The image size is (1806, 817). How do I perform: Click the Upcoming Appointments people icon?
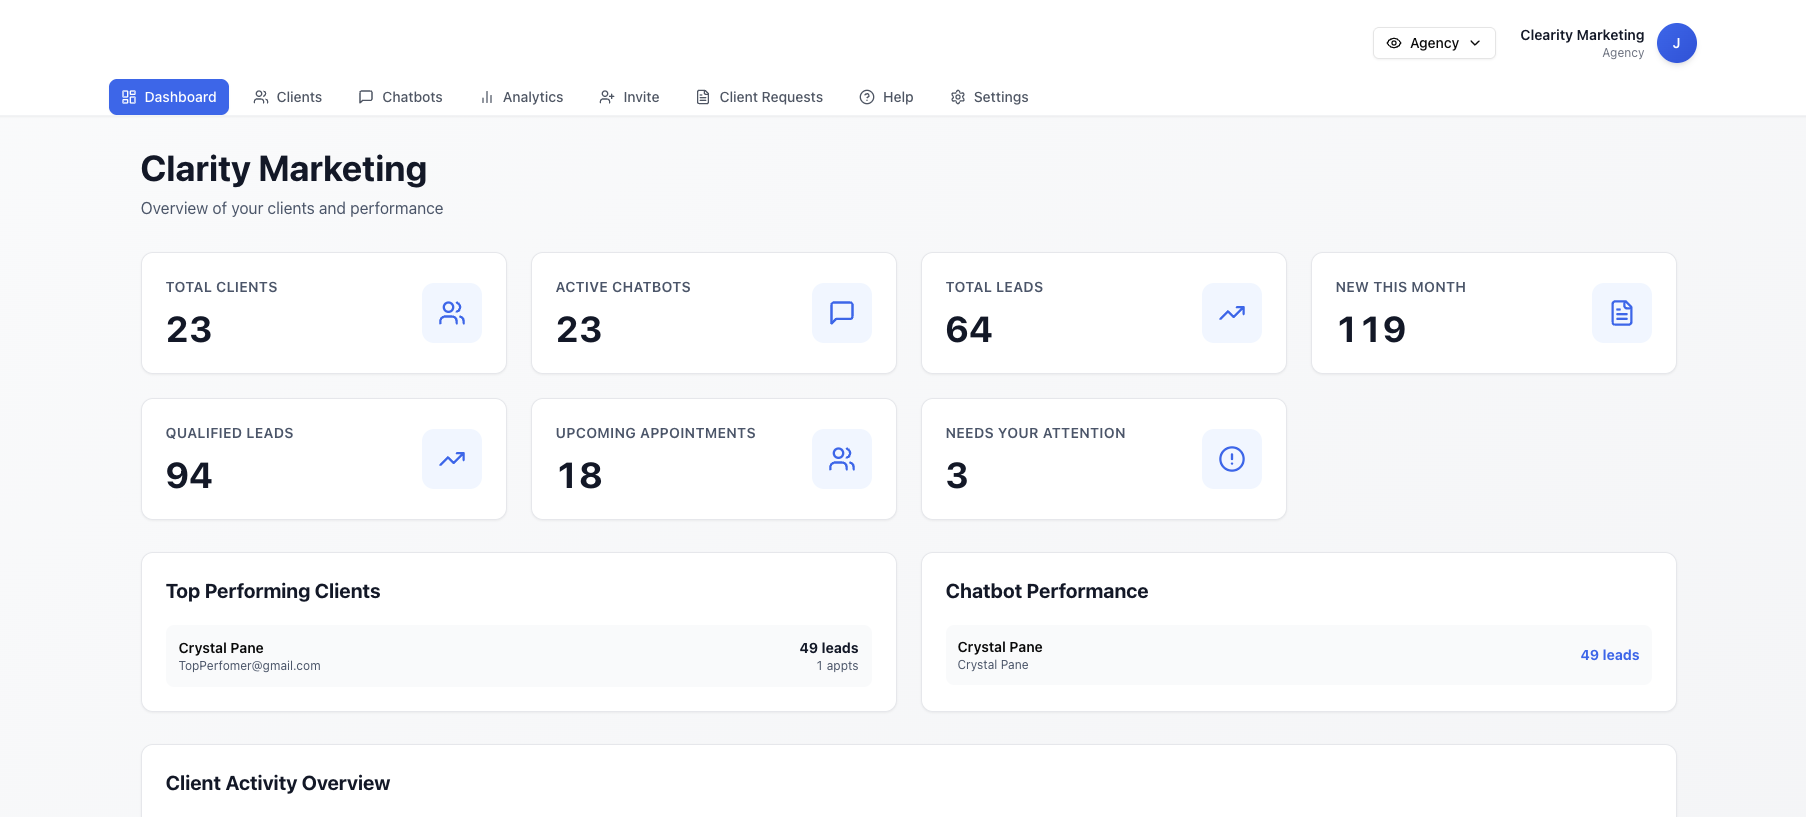[842, 459]
